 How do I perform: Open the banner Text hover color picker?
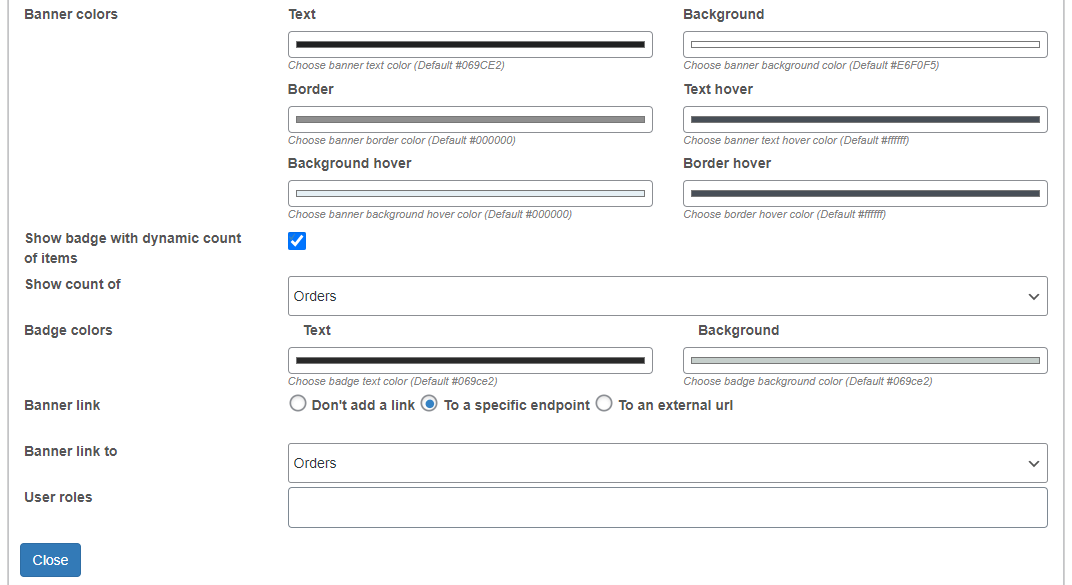click(864, 119)
